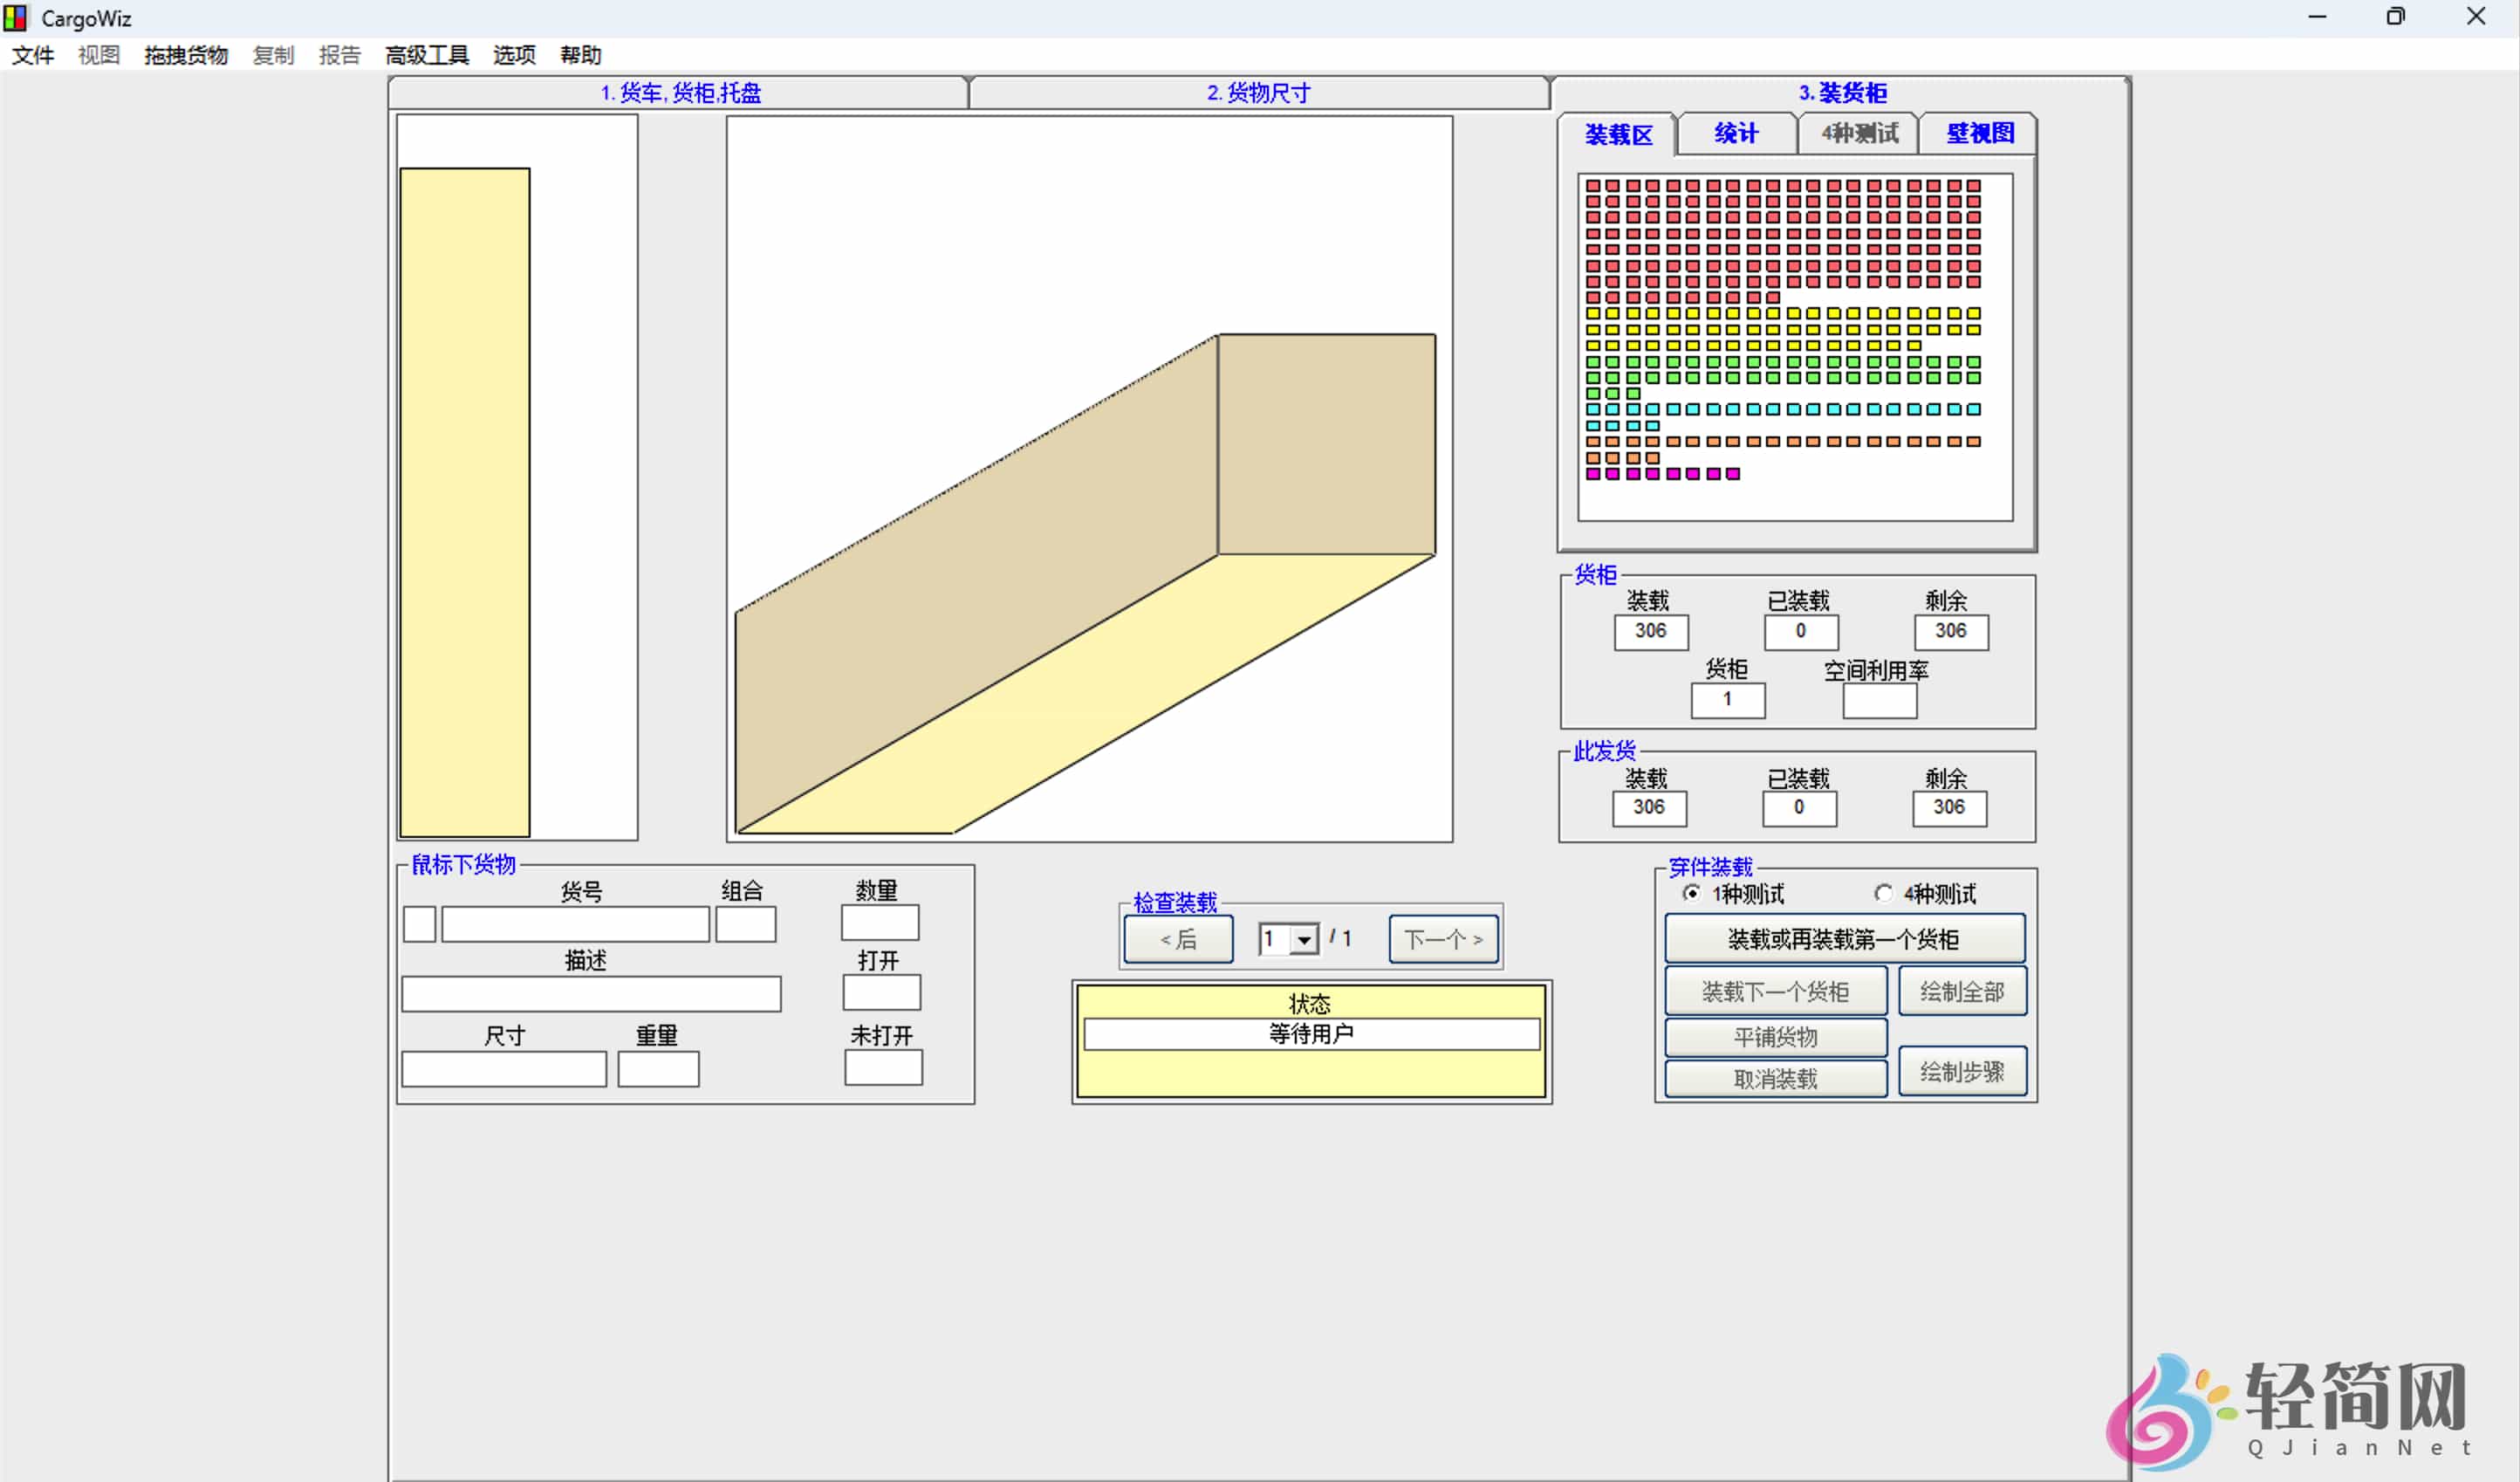Go to tab 2. 货物尺寸
The image size is (2520, 1482).
1258,93
